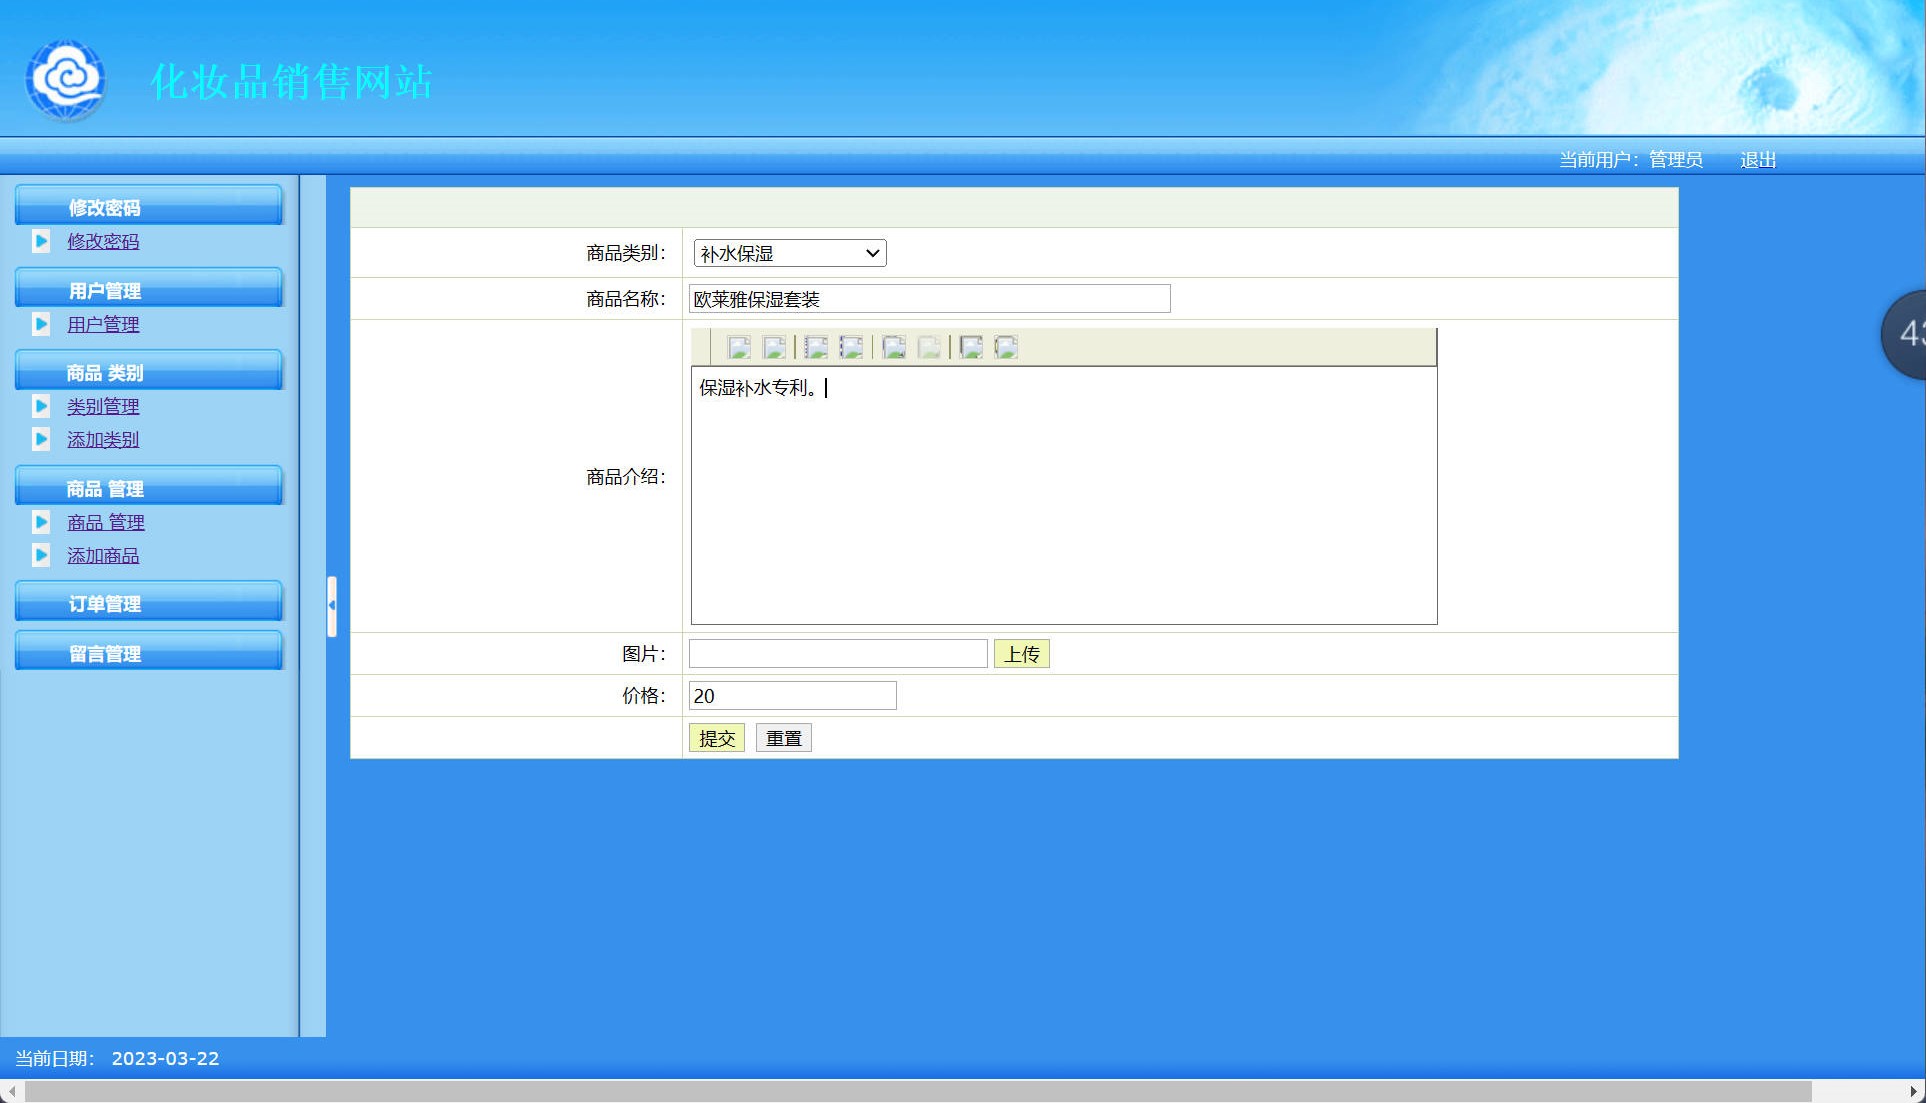
Task: Collapse the sidebar using the splitter handle
Action: coord(332,605)
